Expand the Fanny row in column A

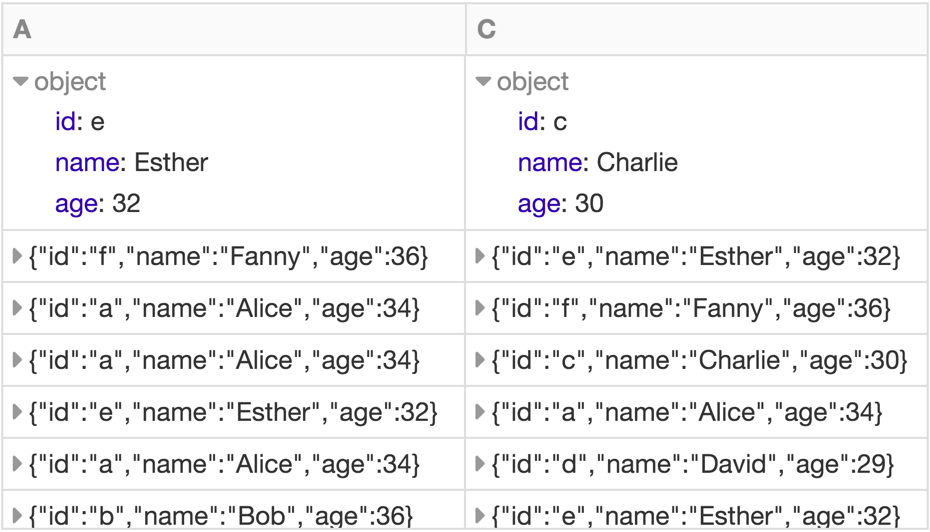tap(18, 257)
